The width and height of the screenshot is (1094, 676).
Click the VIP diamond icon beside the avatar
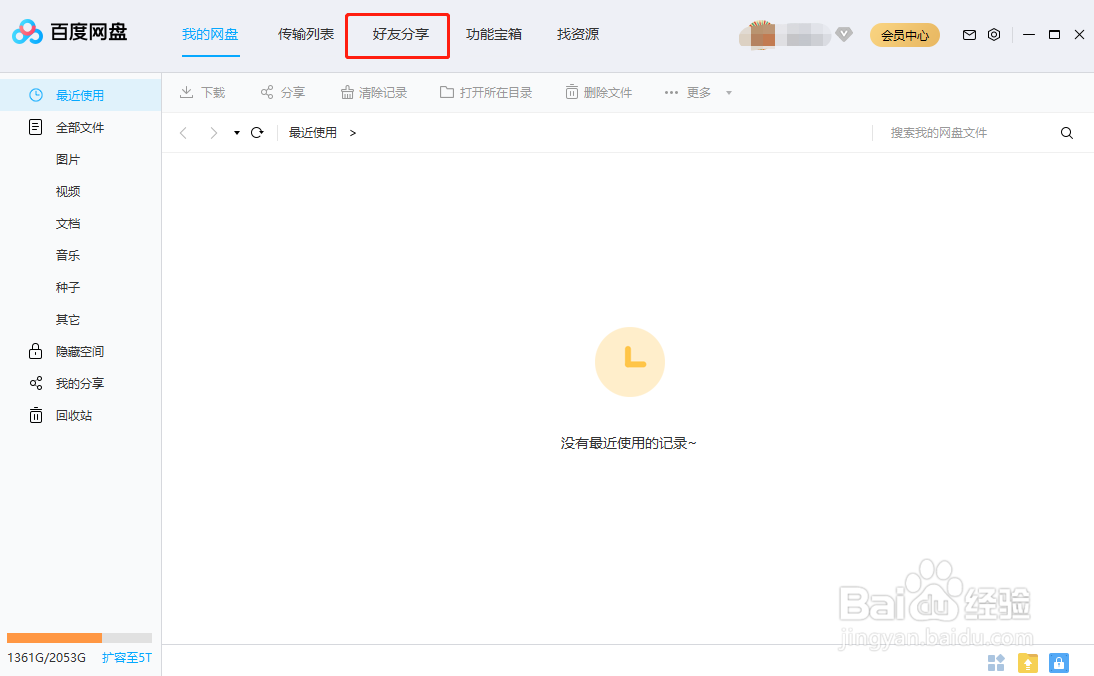(x=844, y=34)
